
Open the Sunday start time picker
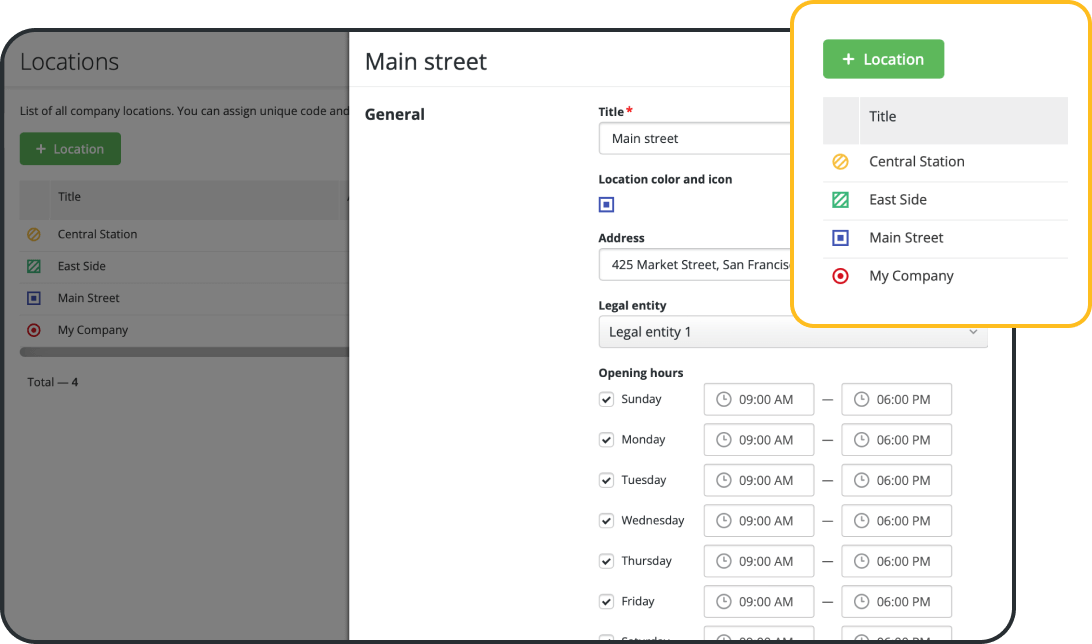(759, 399)
